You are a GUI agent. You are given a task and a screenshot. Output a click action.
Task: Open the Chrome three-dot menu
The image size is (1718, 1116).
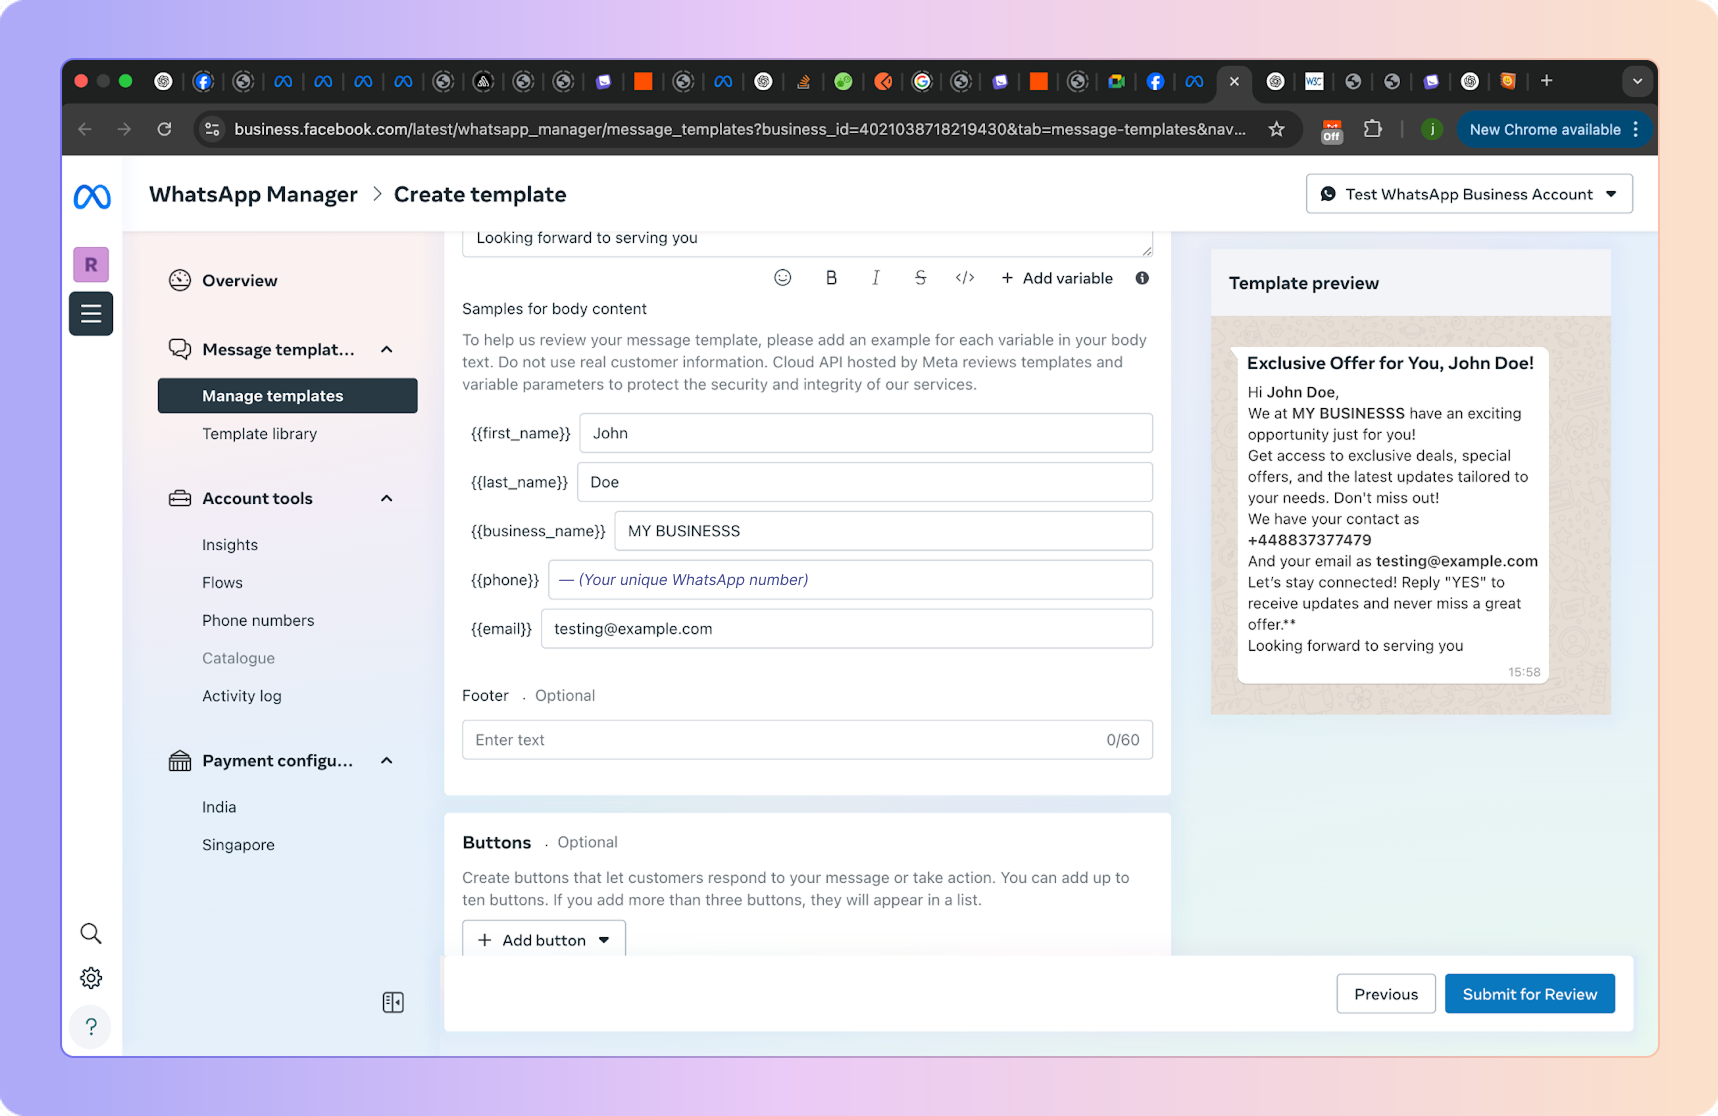pos(1636,129)
